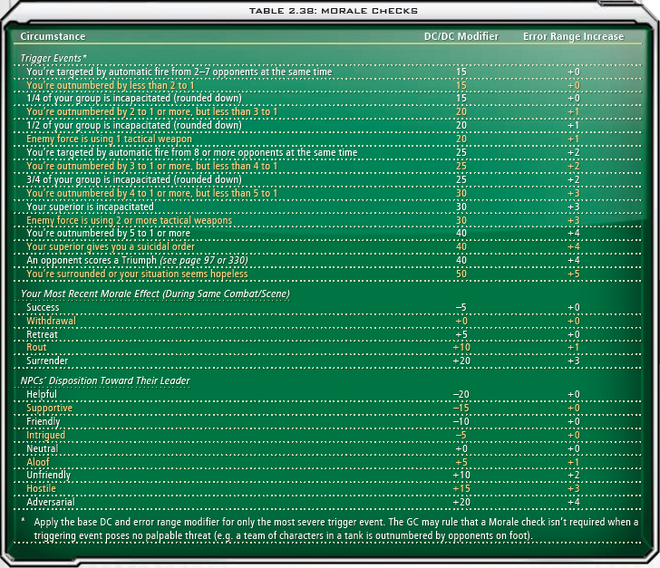
Task: Click the DC/DC Modifier column header
Action: [461, 36]
